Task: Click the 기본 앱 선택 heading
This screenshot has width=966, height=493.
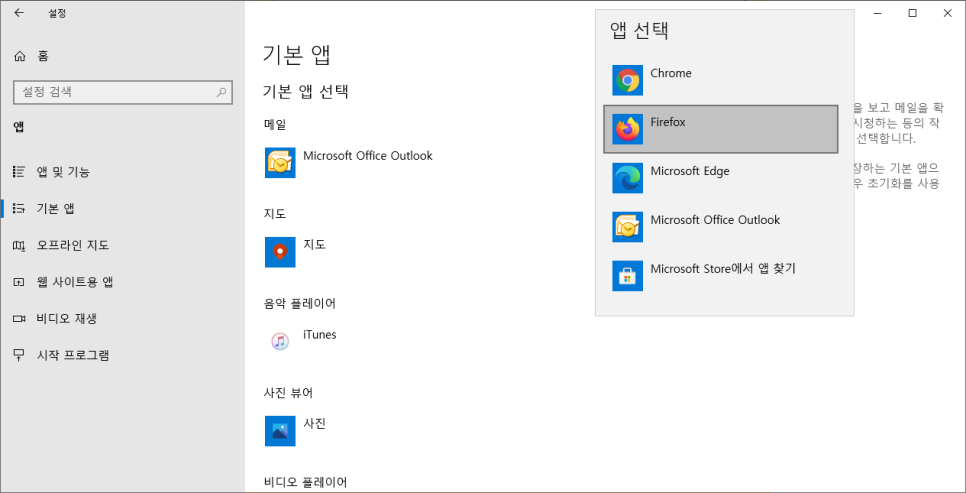Action: coord(306,92)
